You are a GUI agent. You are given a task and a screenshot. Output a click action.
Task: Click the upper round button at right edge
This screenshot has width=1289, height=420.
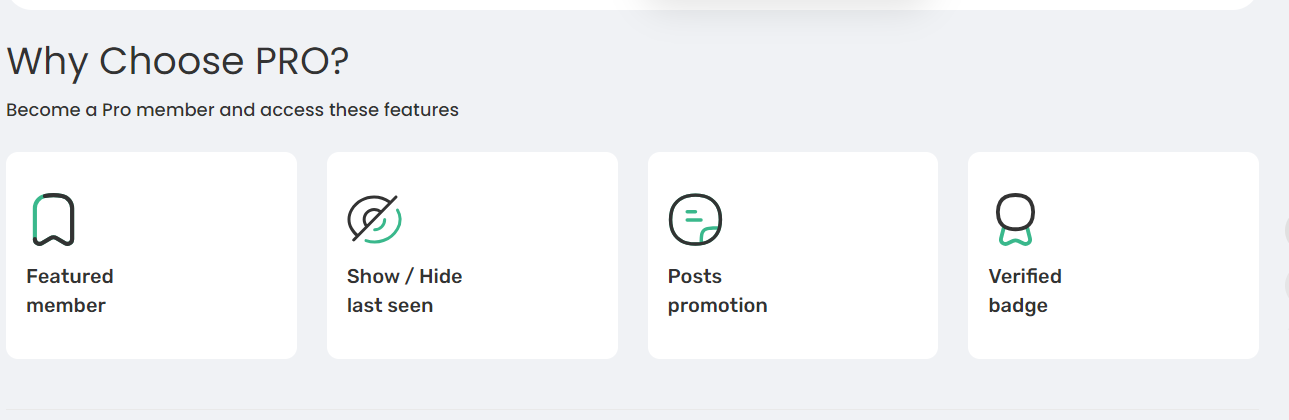point(1286,230)
